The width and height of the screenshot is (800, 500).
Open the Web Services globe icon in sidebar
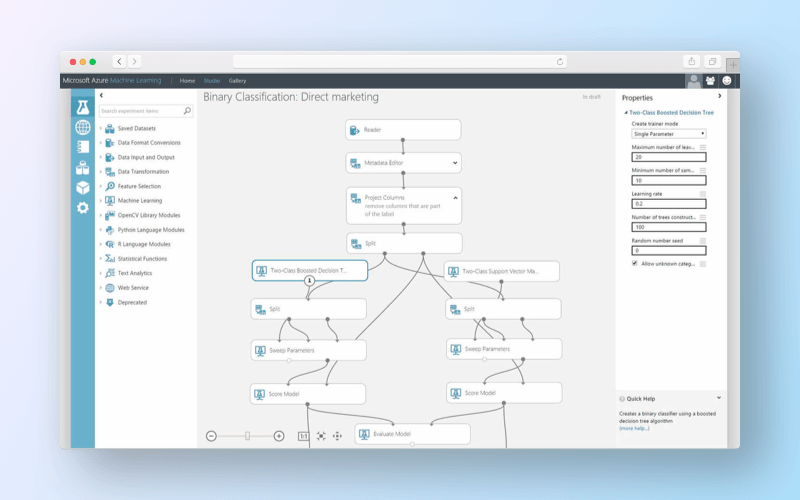83,127
